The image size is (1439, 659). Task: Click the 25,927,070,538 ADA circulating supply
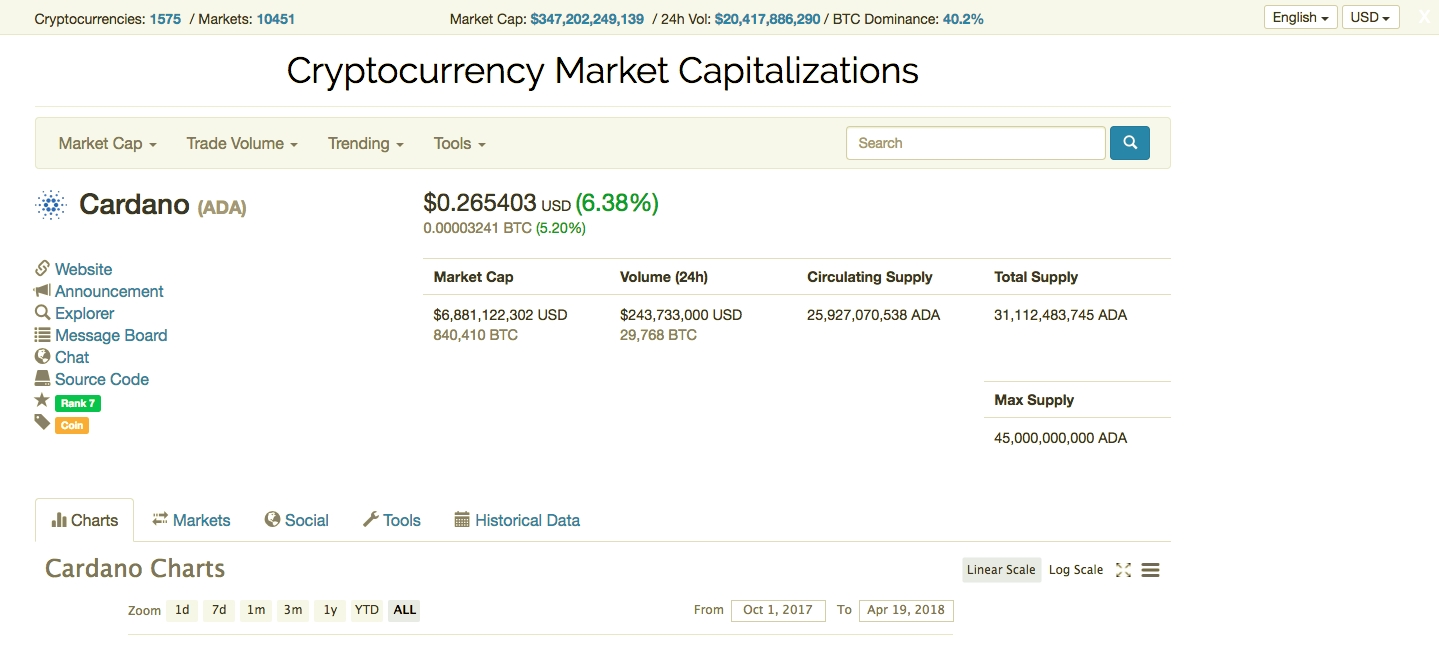(x=874, y=315)
